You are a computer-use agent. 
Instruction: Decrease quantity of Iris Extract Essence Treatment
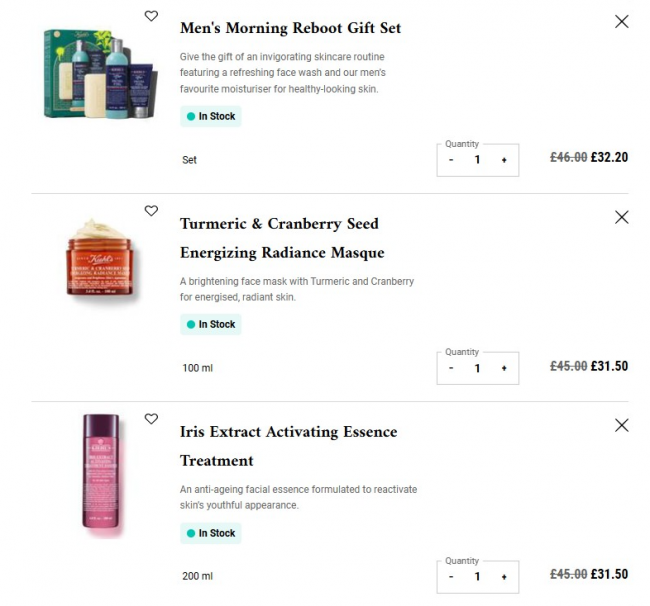click(451, 576)
